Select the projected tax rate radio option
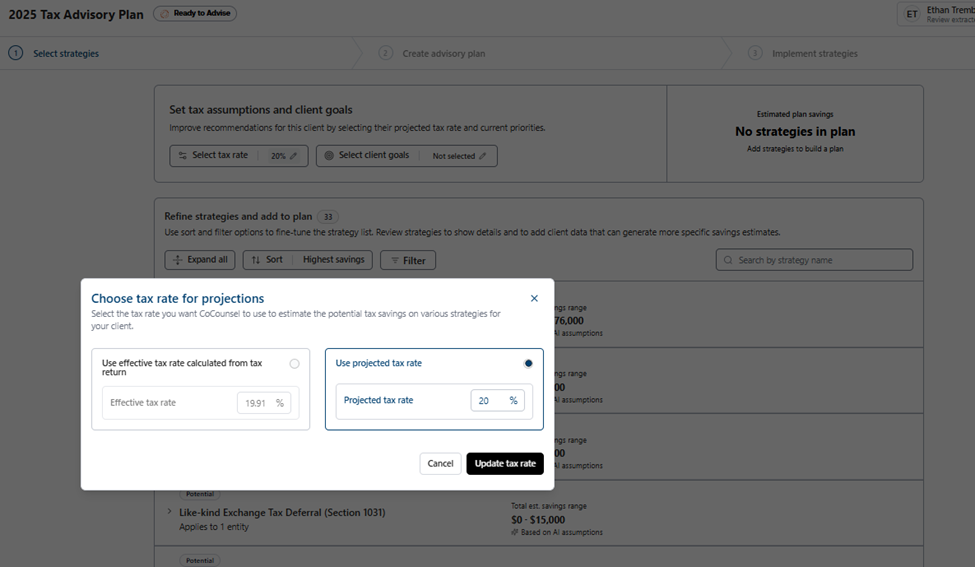Viewport: 975px width, 567px height. tap(528, 363)
